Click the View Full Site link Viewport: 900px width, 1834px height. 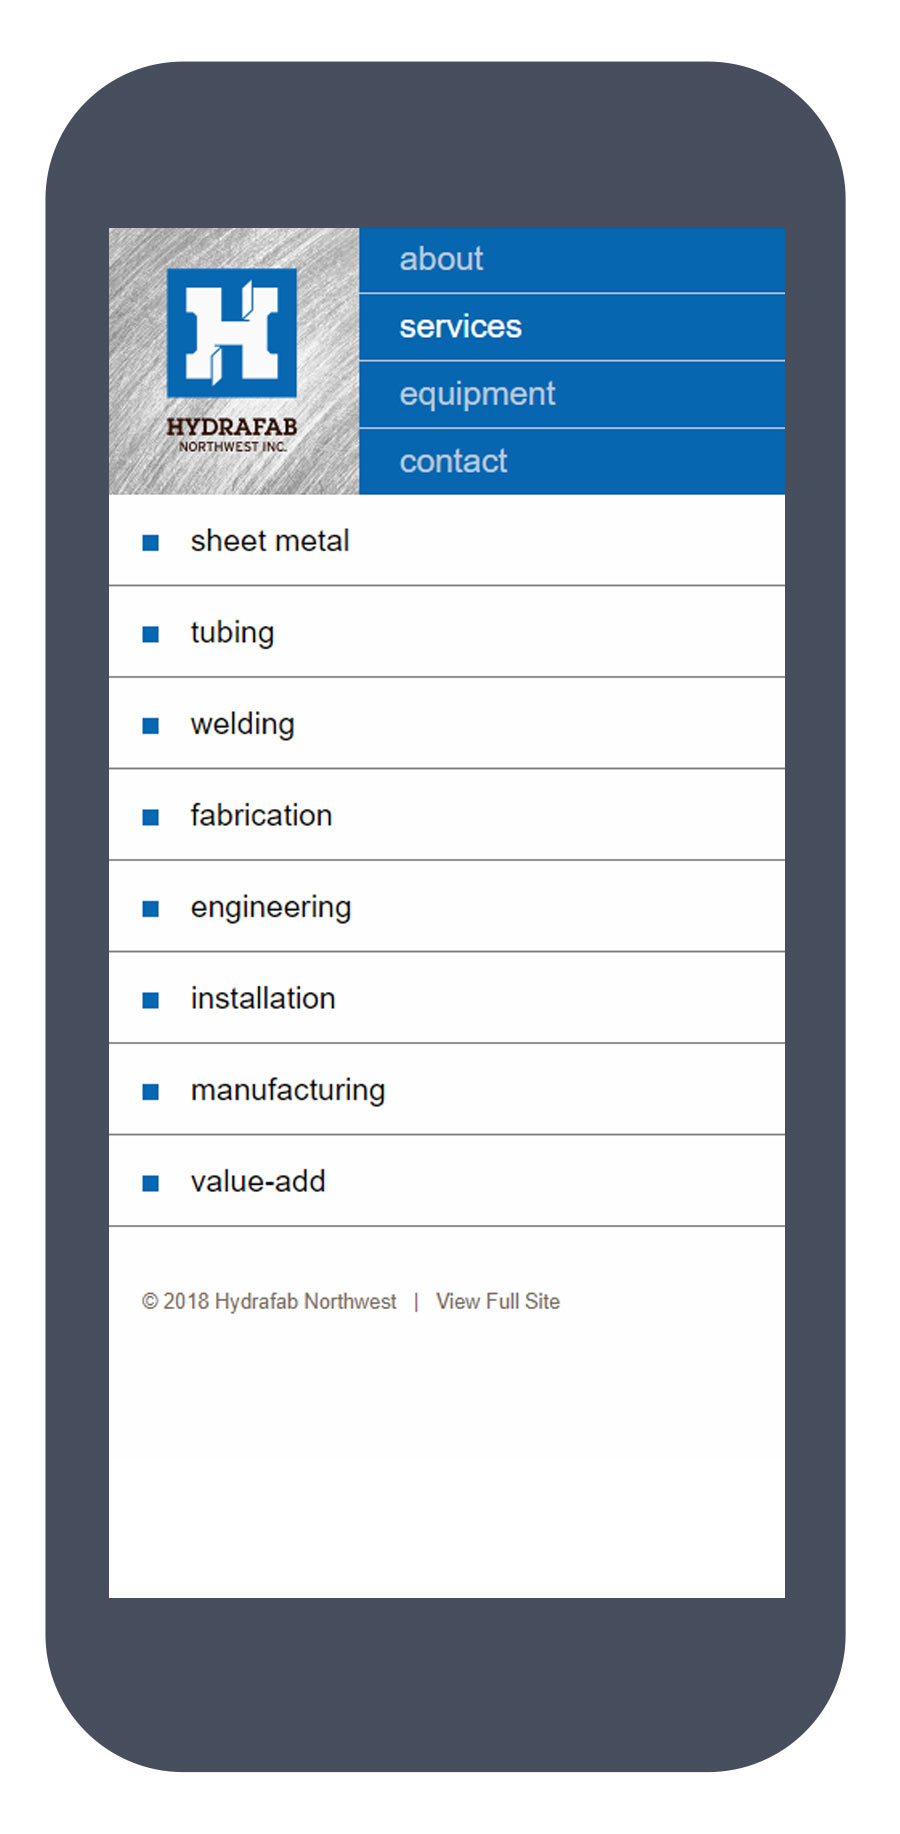pyautogui.click(x=498, y=1301)
